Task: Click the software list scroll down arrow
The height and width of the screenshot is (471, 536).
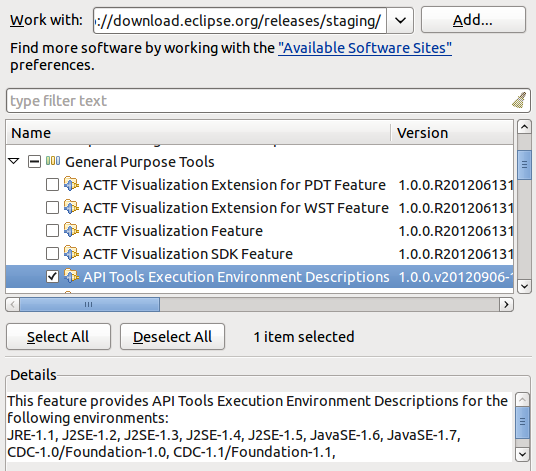Action: tap(524, 286)
